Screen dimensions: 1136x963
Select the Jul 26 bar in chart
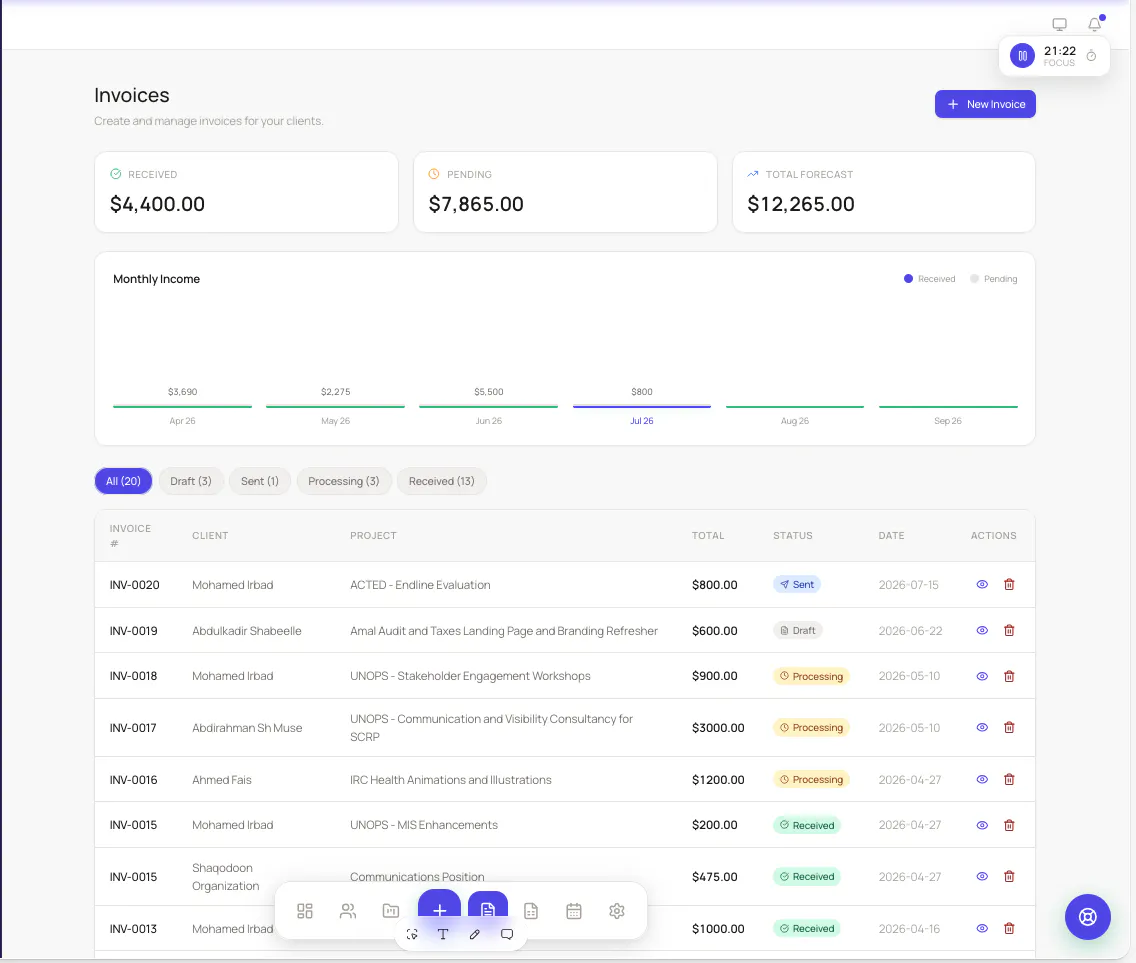[641, 406]
